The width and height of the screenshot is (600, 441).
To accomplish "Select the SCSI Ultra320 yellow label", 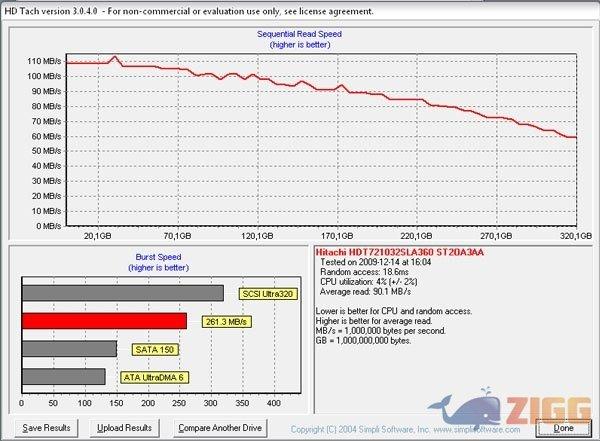I will coord(269,294).
